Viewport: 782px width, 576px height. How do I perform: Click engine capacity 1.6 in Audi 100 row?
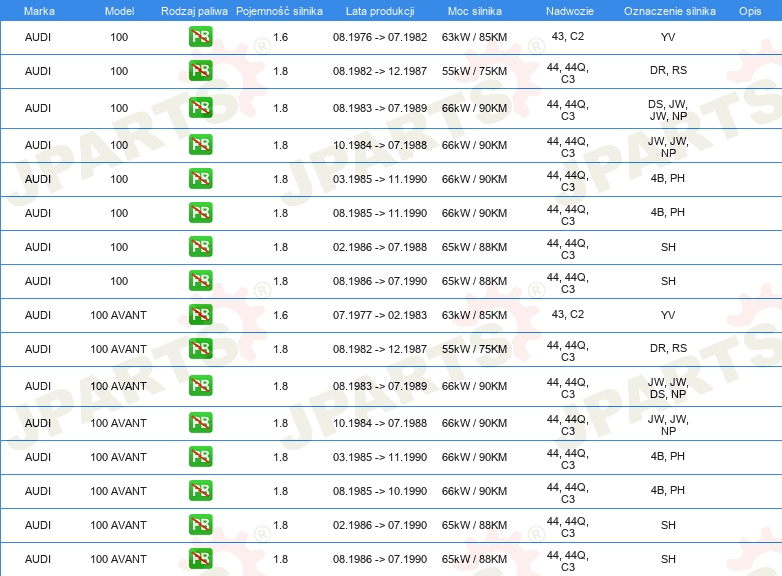[x=280, y=37]
